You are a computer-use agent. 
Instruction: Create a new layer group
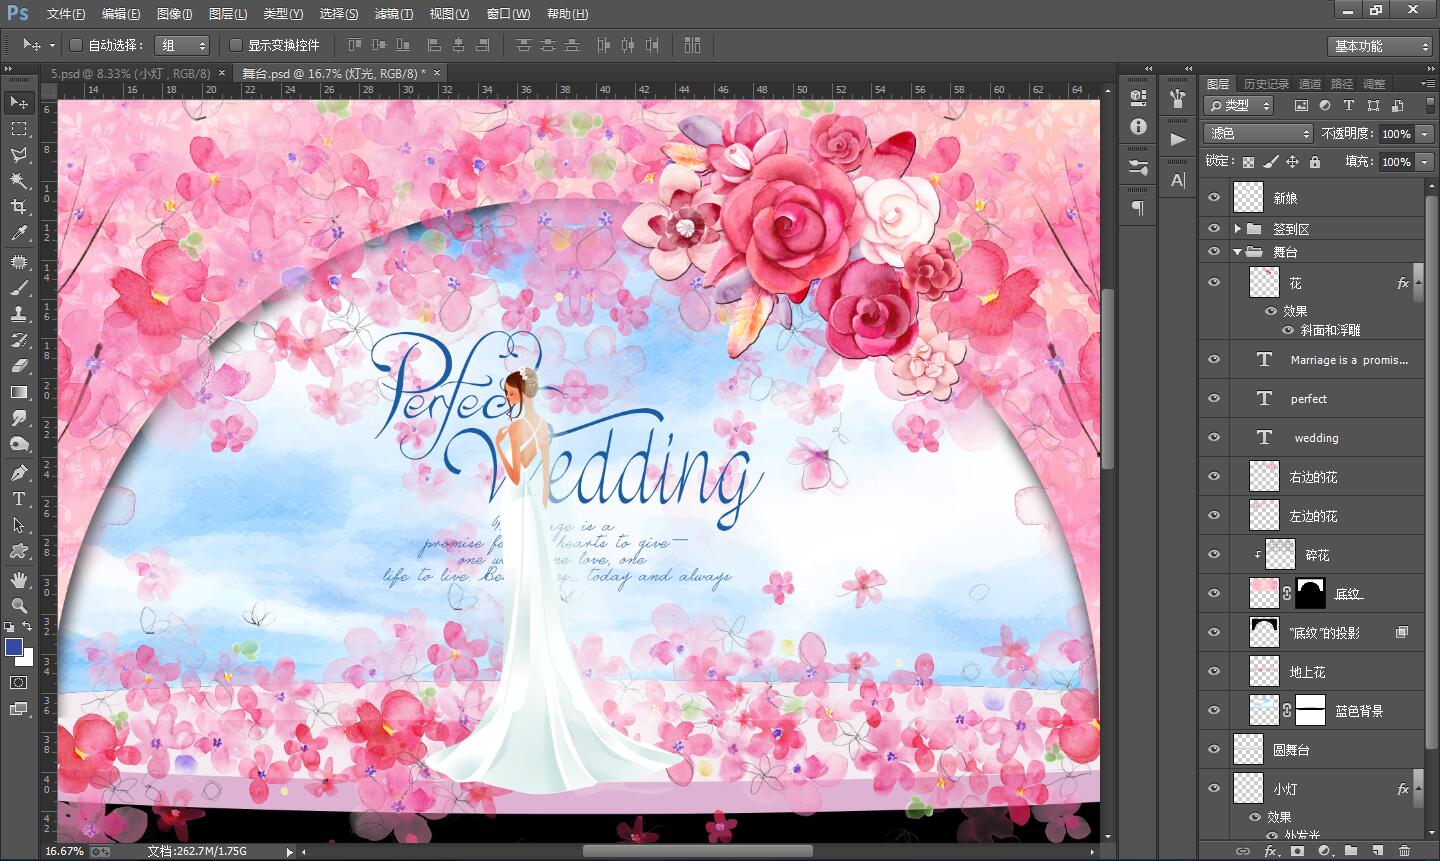click(x=1351, y=851)
